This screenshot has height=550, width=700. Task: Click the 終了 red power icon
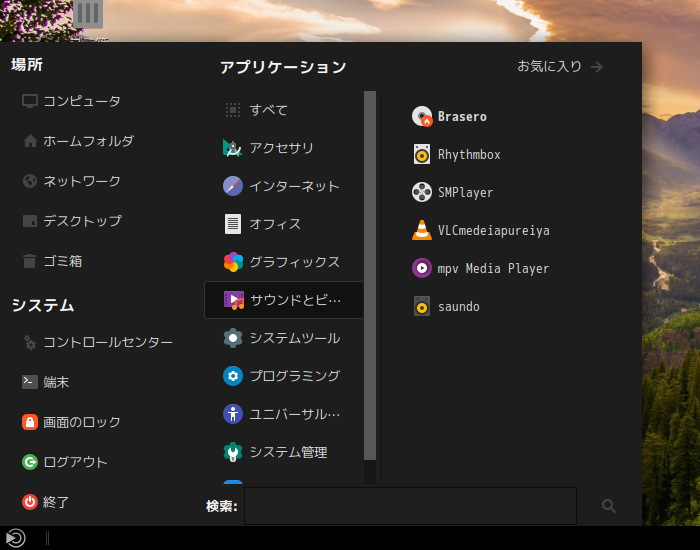point(30,502)
